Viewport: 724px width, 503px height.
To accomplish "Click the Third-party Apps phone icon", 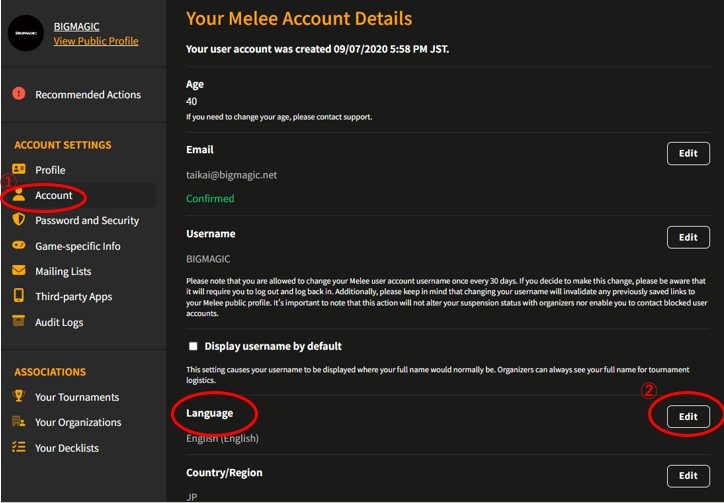I will 19,296.
